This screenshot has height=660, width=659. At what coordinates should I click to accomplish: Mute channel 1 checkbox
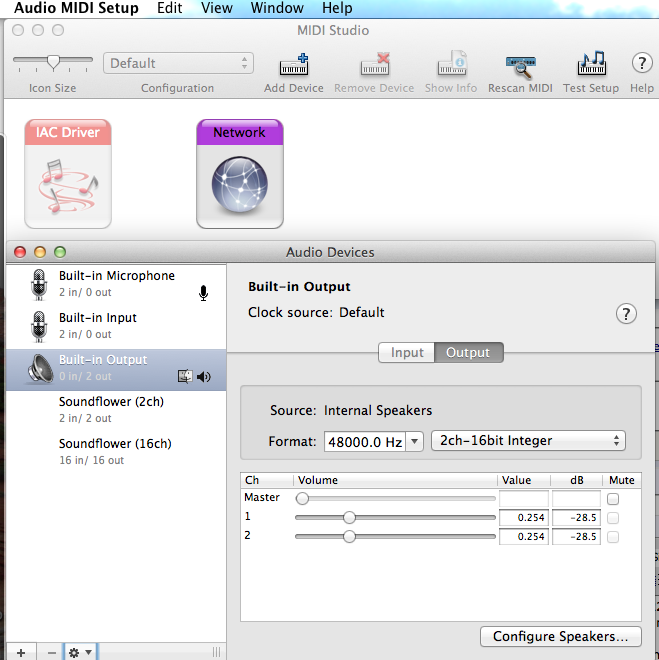tap(613, 518)
